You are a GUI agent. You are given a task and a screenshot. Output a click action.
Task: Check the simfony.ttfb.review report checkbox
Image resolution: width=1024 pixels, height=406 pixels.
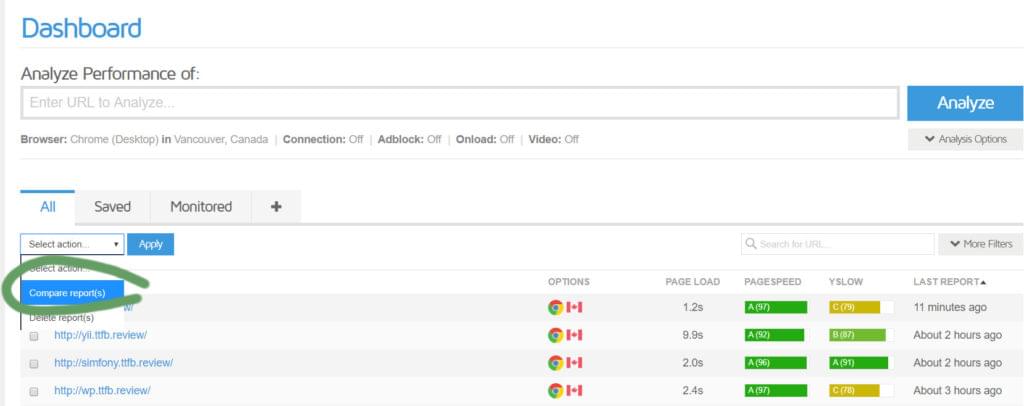pyautogui.click(x=34, y=363)
